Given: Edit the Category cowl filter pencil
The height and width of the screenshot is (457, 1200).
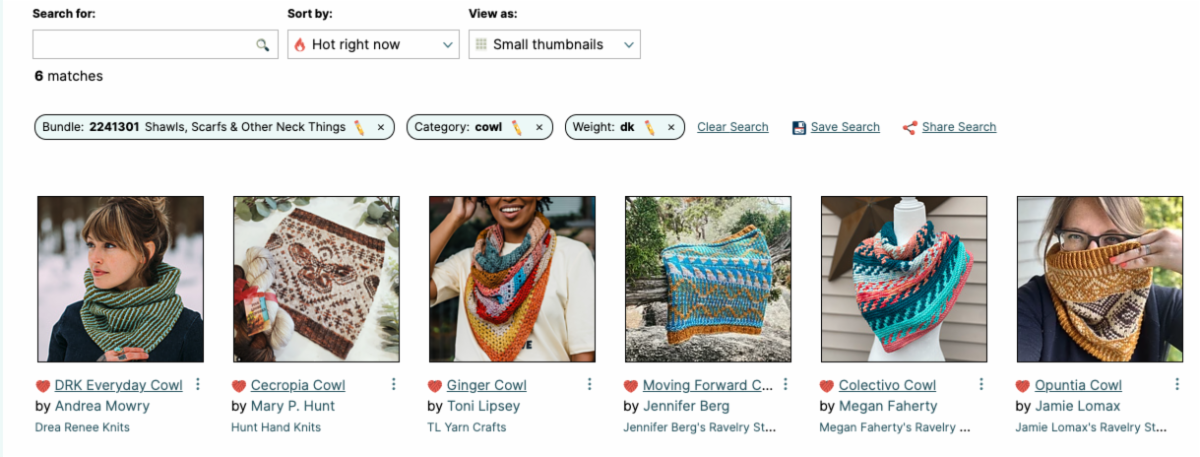Looking at the screenshot, I should [x=517, y=127].
